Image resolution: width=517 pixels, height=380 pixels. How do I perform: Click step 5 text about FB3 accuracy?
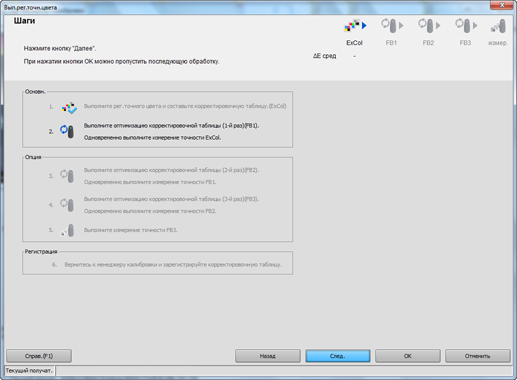click(x=130, y=230)
